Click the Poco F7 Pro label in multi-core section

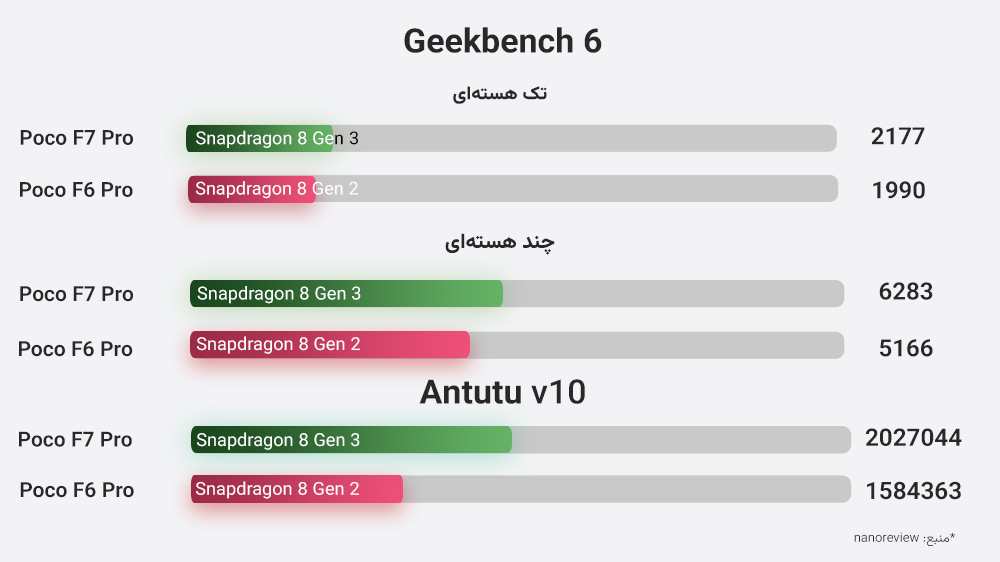(x=76, y=294)
